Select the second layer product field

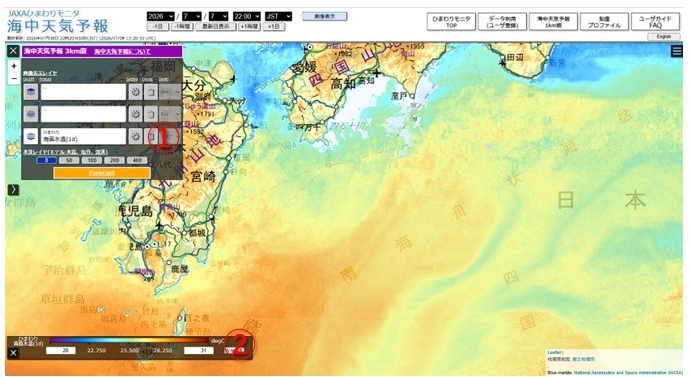pos(83,114)
